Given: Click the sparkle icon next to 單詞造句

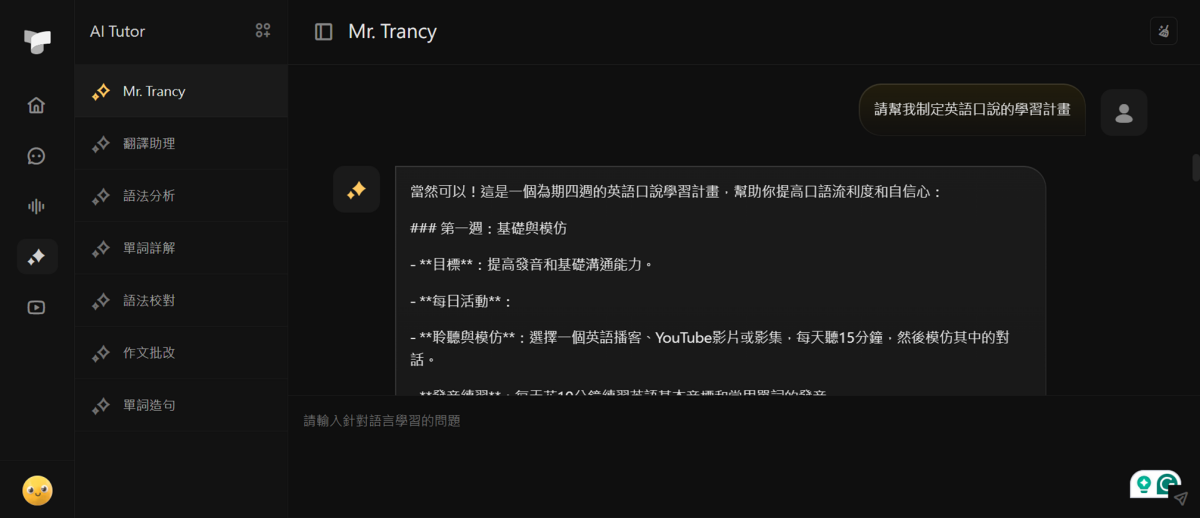Looking at the screenshot, I should (101, 406).
